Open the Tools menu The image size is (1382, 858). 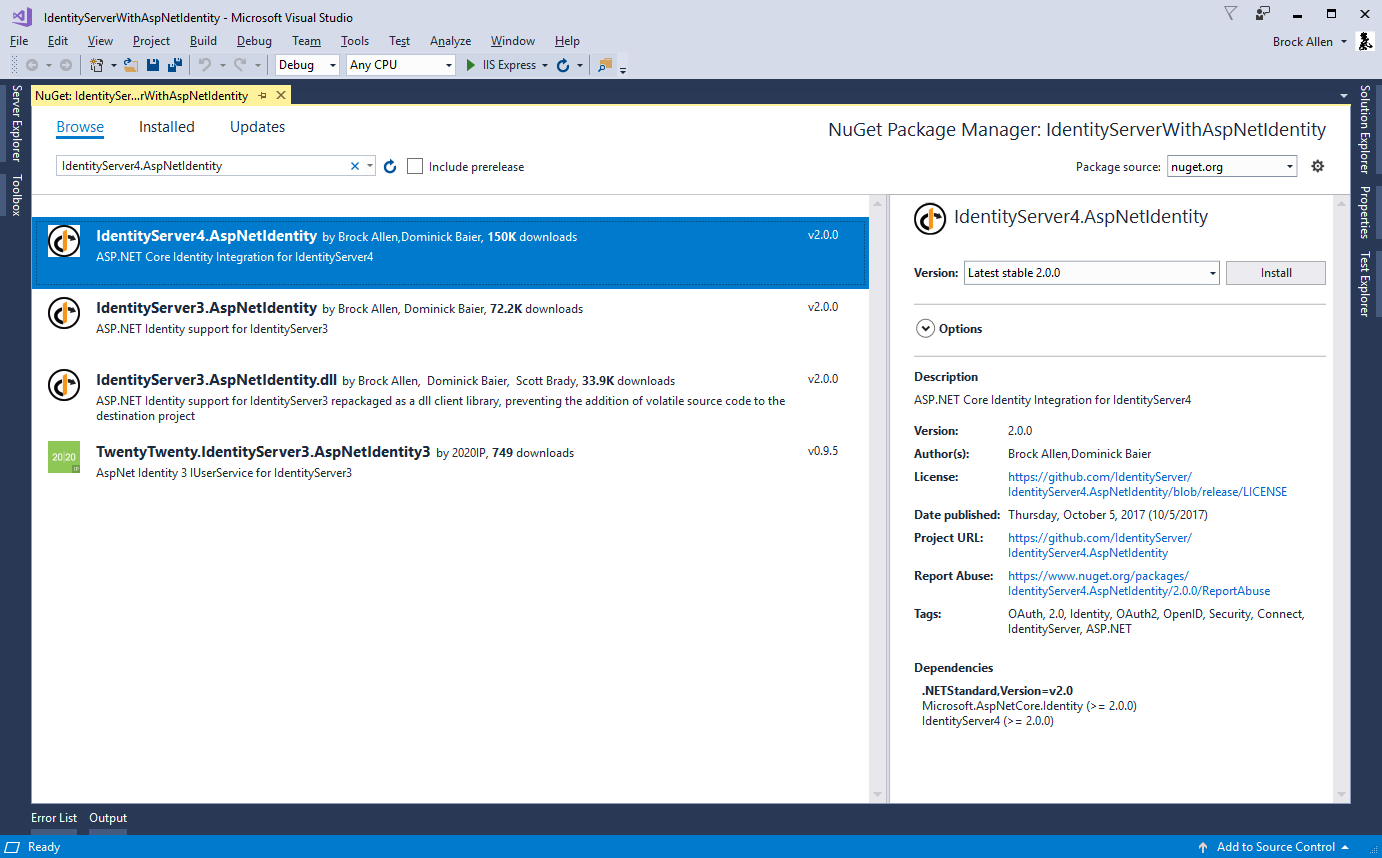(x=355, y=41)
